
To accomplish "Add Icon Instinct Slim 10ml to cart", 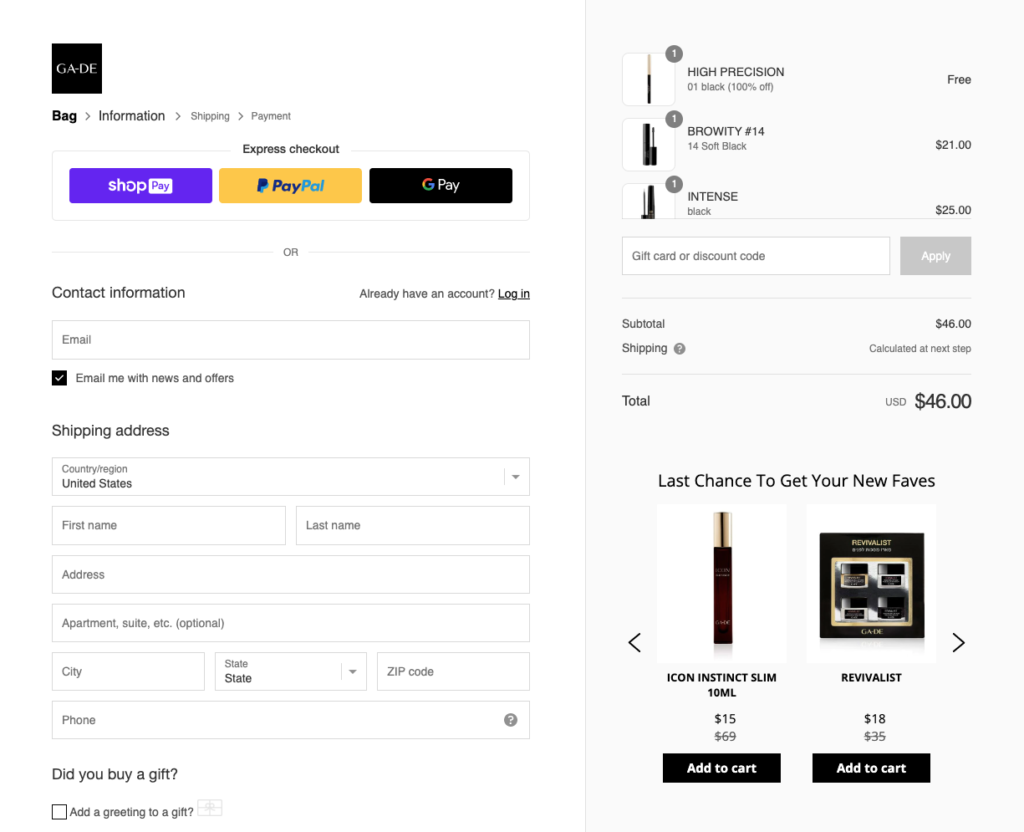I will coord(721,768).
